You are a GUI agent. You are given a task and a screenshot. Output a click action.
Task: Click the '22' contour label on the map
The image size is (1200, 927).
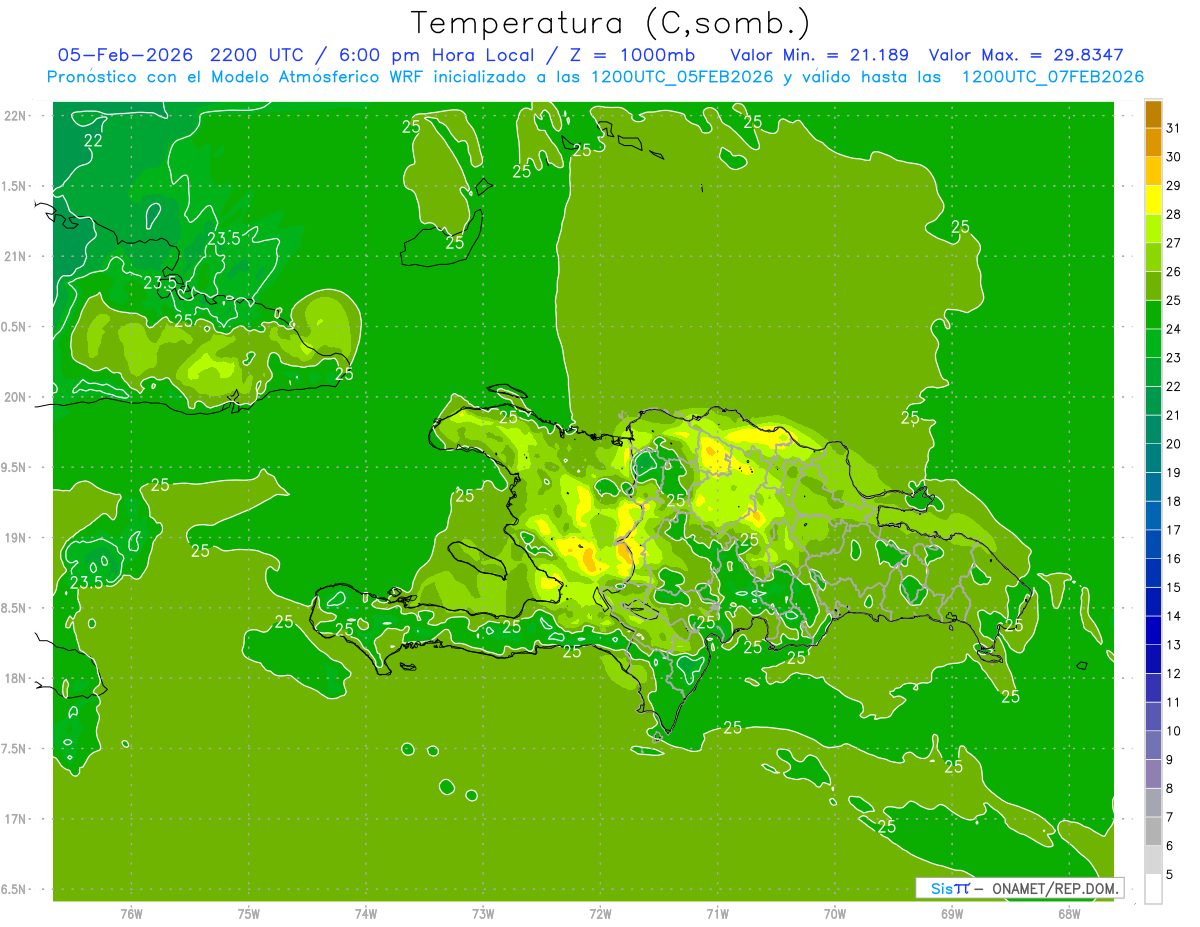[93, 141]
